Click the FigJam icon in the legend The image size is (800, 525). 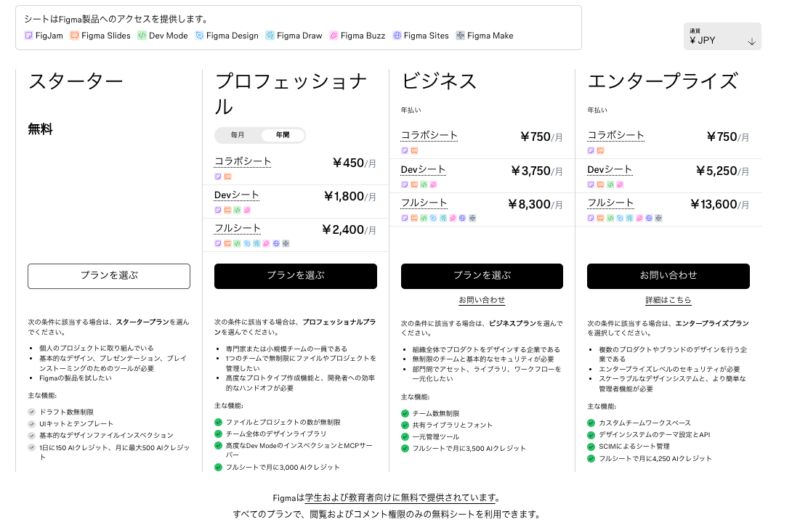29,35
